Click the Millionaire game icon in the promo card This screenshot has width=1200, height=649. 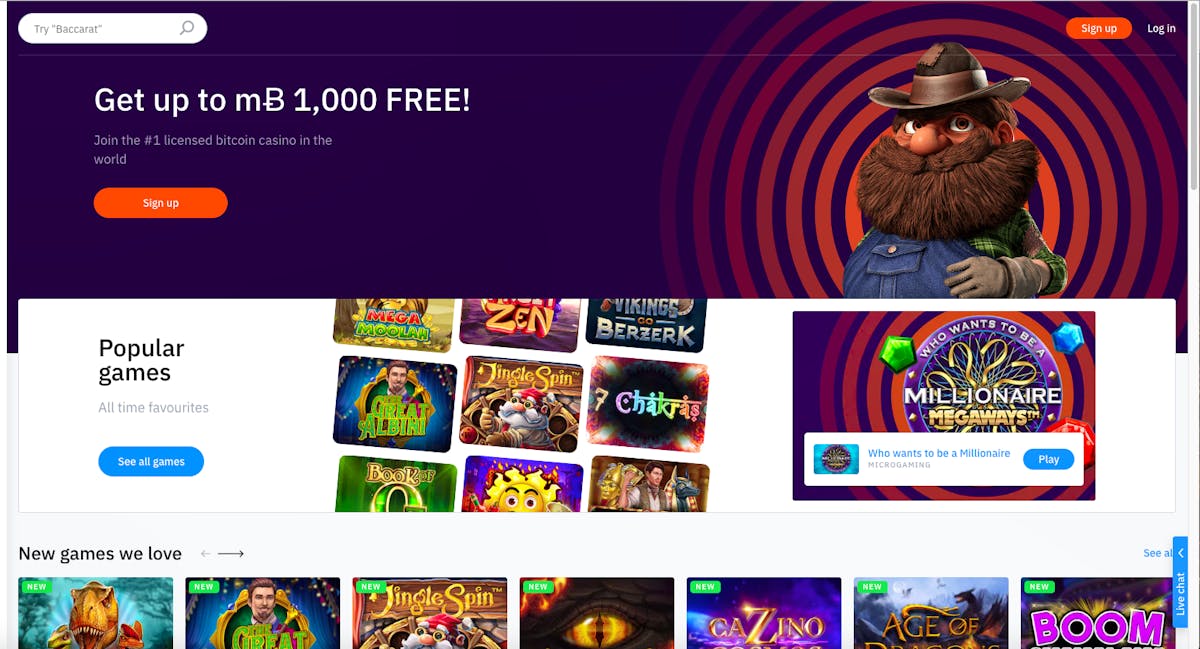coord(836,459)
